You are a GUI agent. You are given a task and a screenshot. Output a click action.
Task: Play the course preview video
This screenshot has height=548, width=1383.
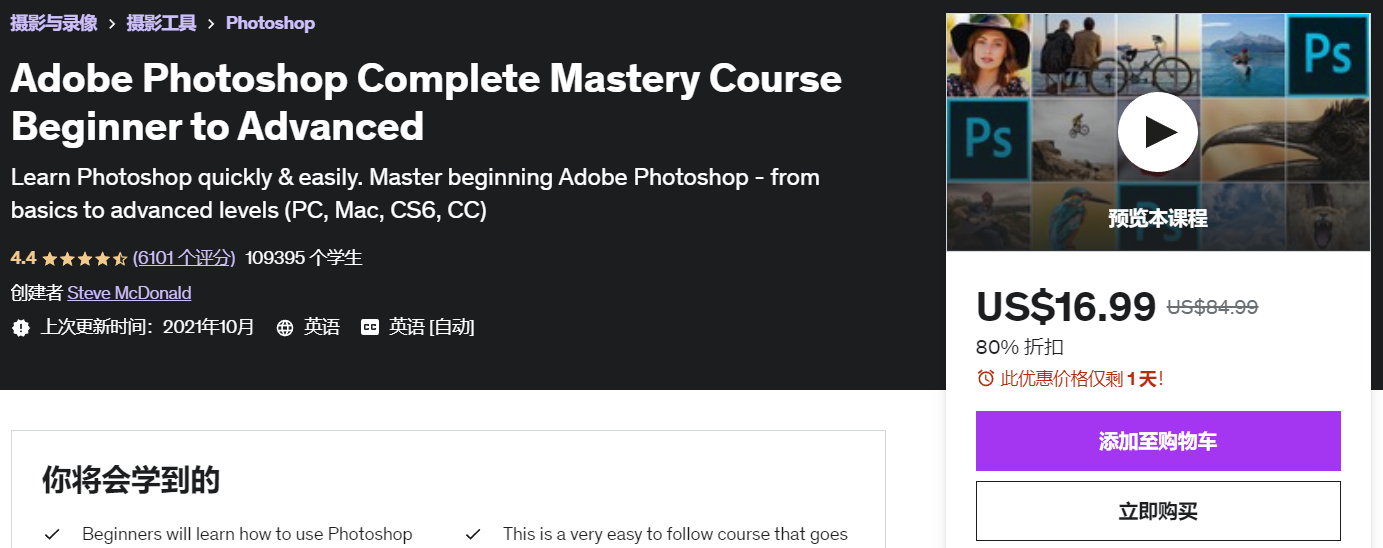tap(1157, 132)
